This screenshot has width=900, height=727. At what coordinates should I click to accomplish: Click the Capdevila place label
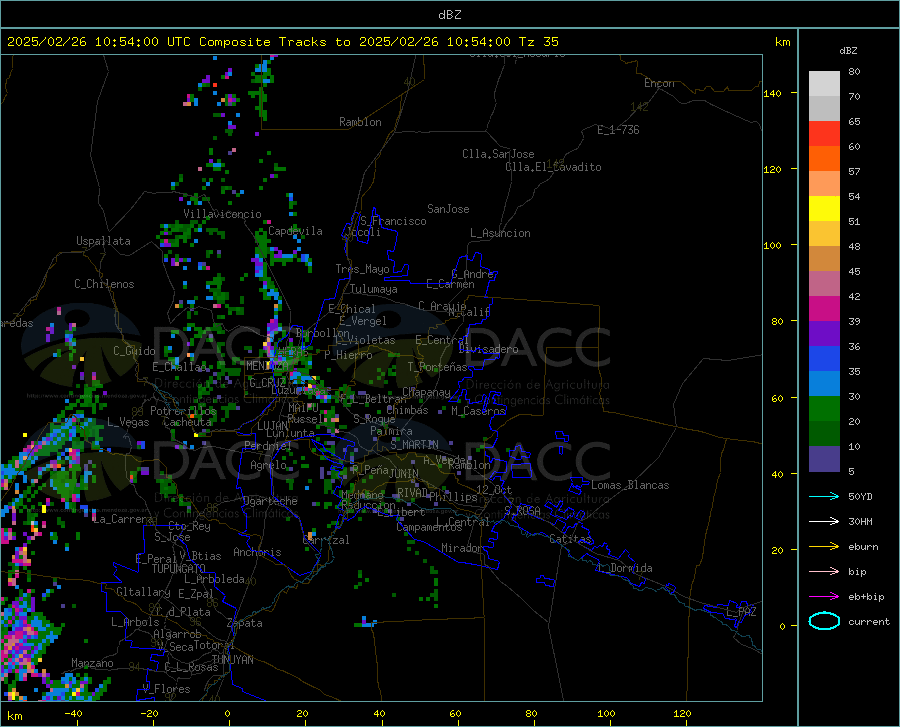pyautogui.click(x=295, y=231)
